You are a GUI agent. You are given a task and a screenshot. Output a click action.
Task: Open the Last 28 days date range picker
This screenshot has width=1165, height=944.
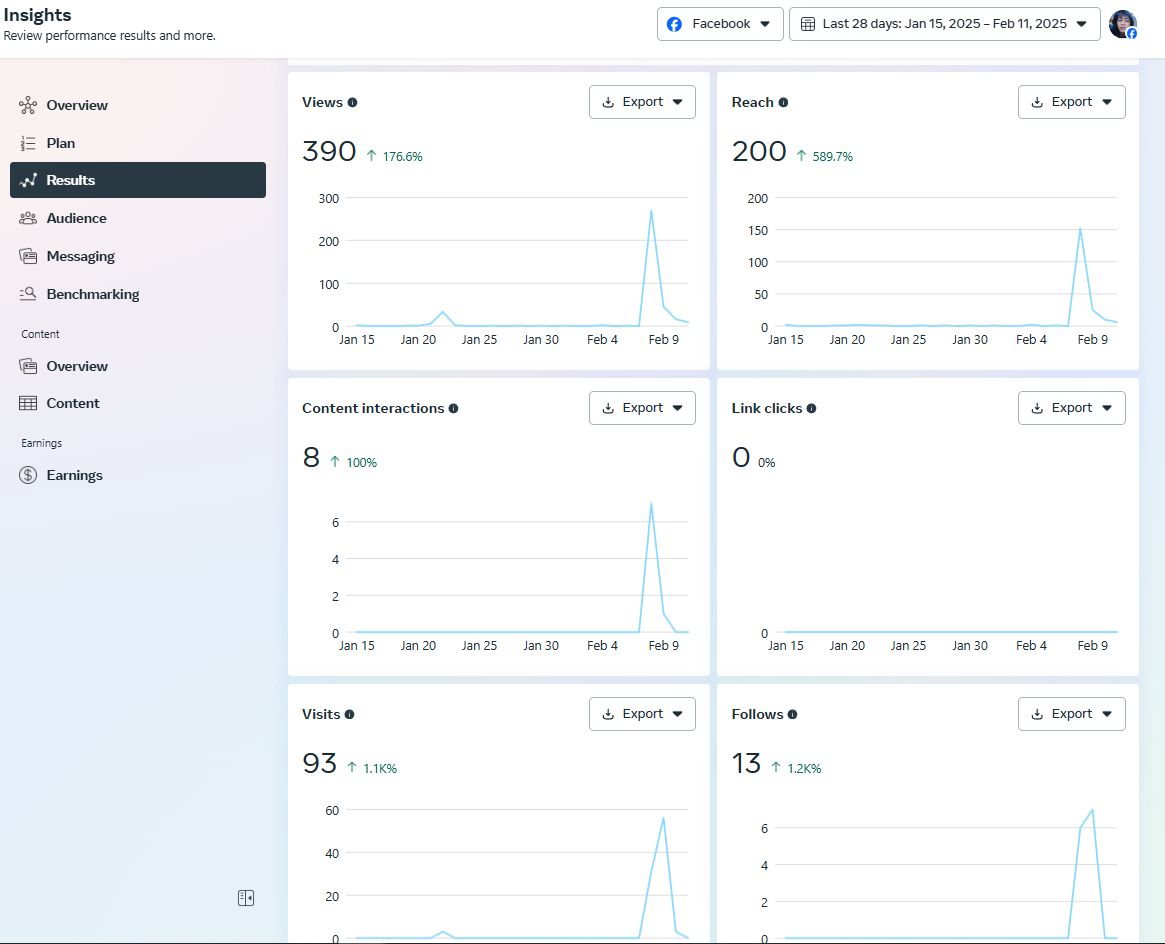point(944,24)
